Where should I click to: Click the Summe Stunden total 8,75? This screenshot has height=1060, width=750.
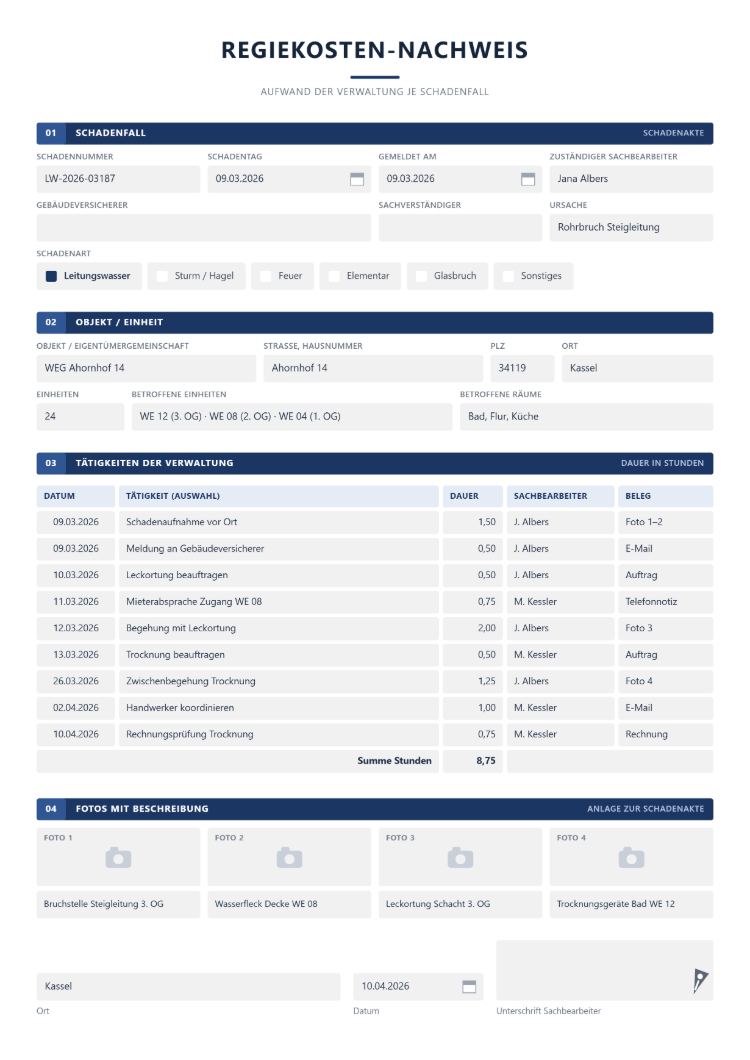473,761
